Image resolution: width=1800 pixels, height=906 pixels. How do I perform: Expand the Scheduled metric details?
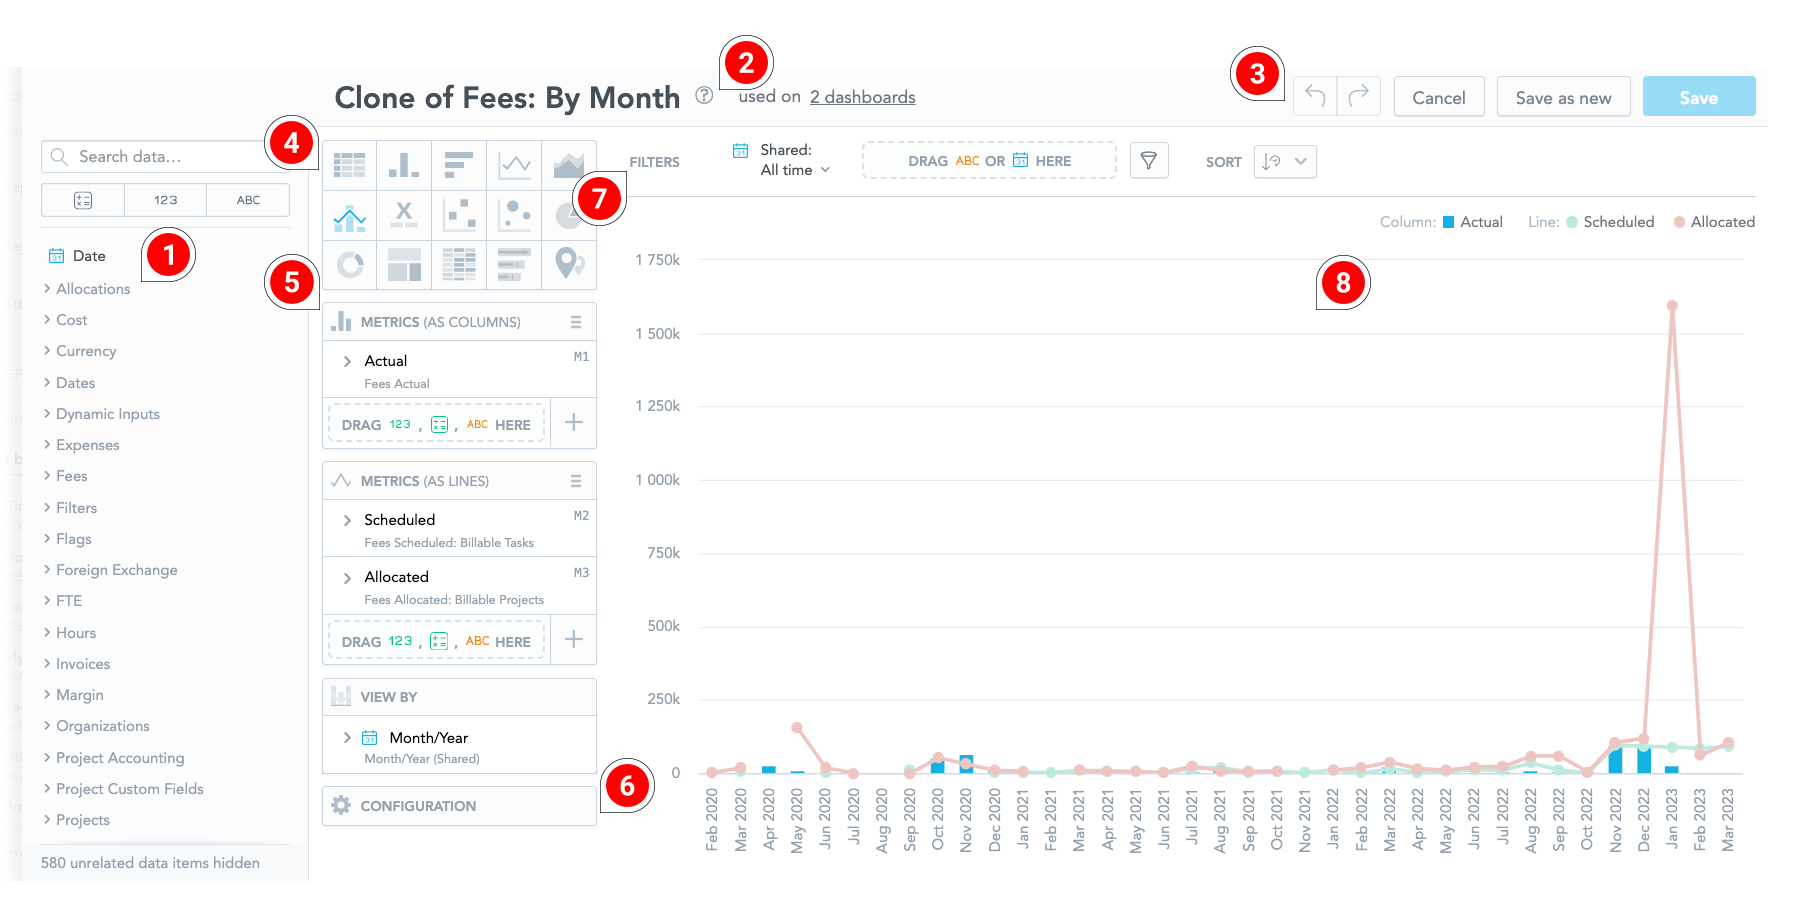point(347,520)
